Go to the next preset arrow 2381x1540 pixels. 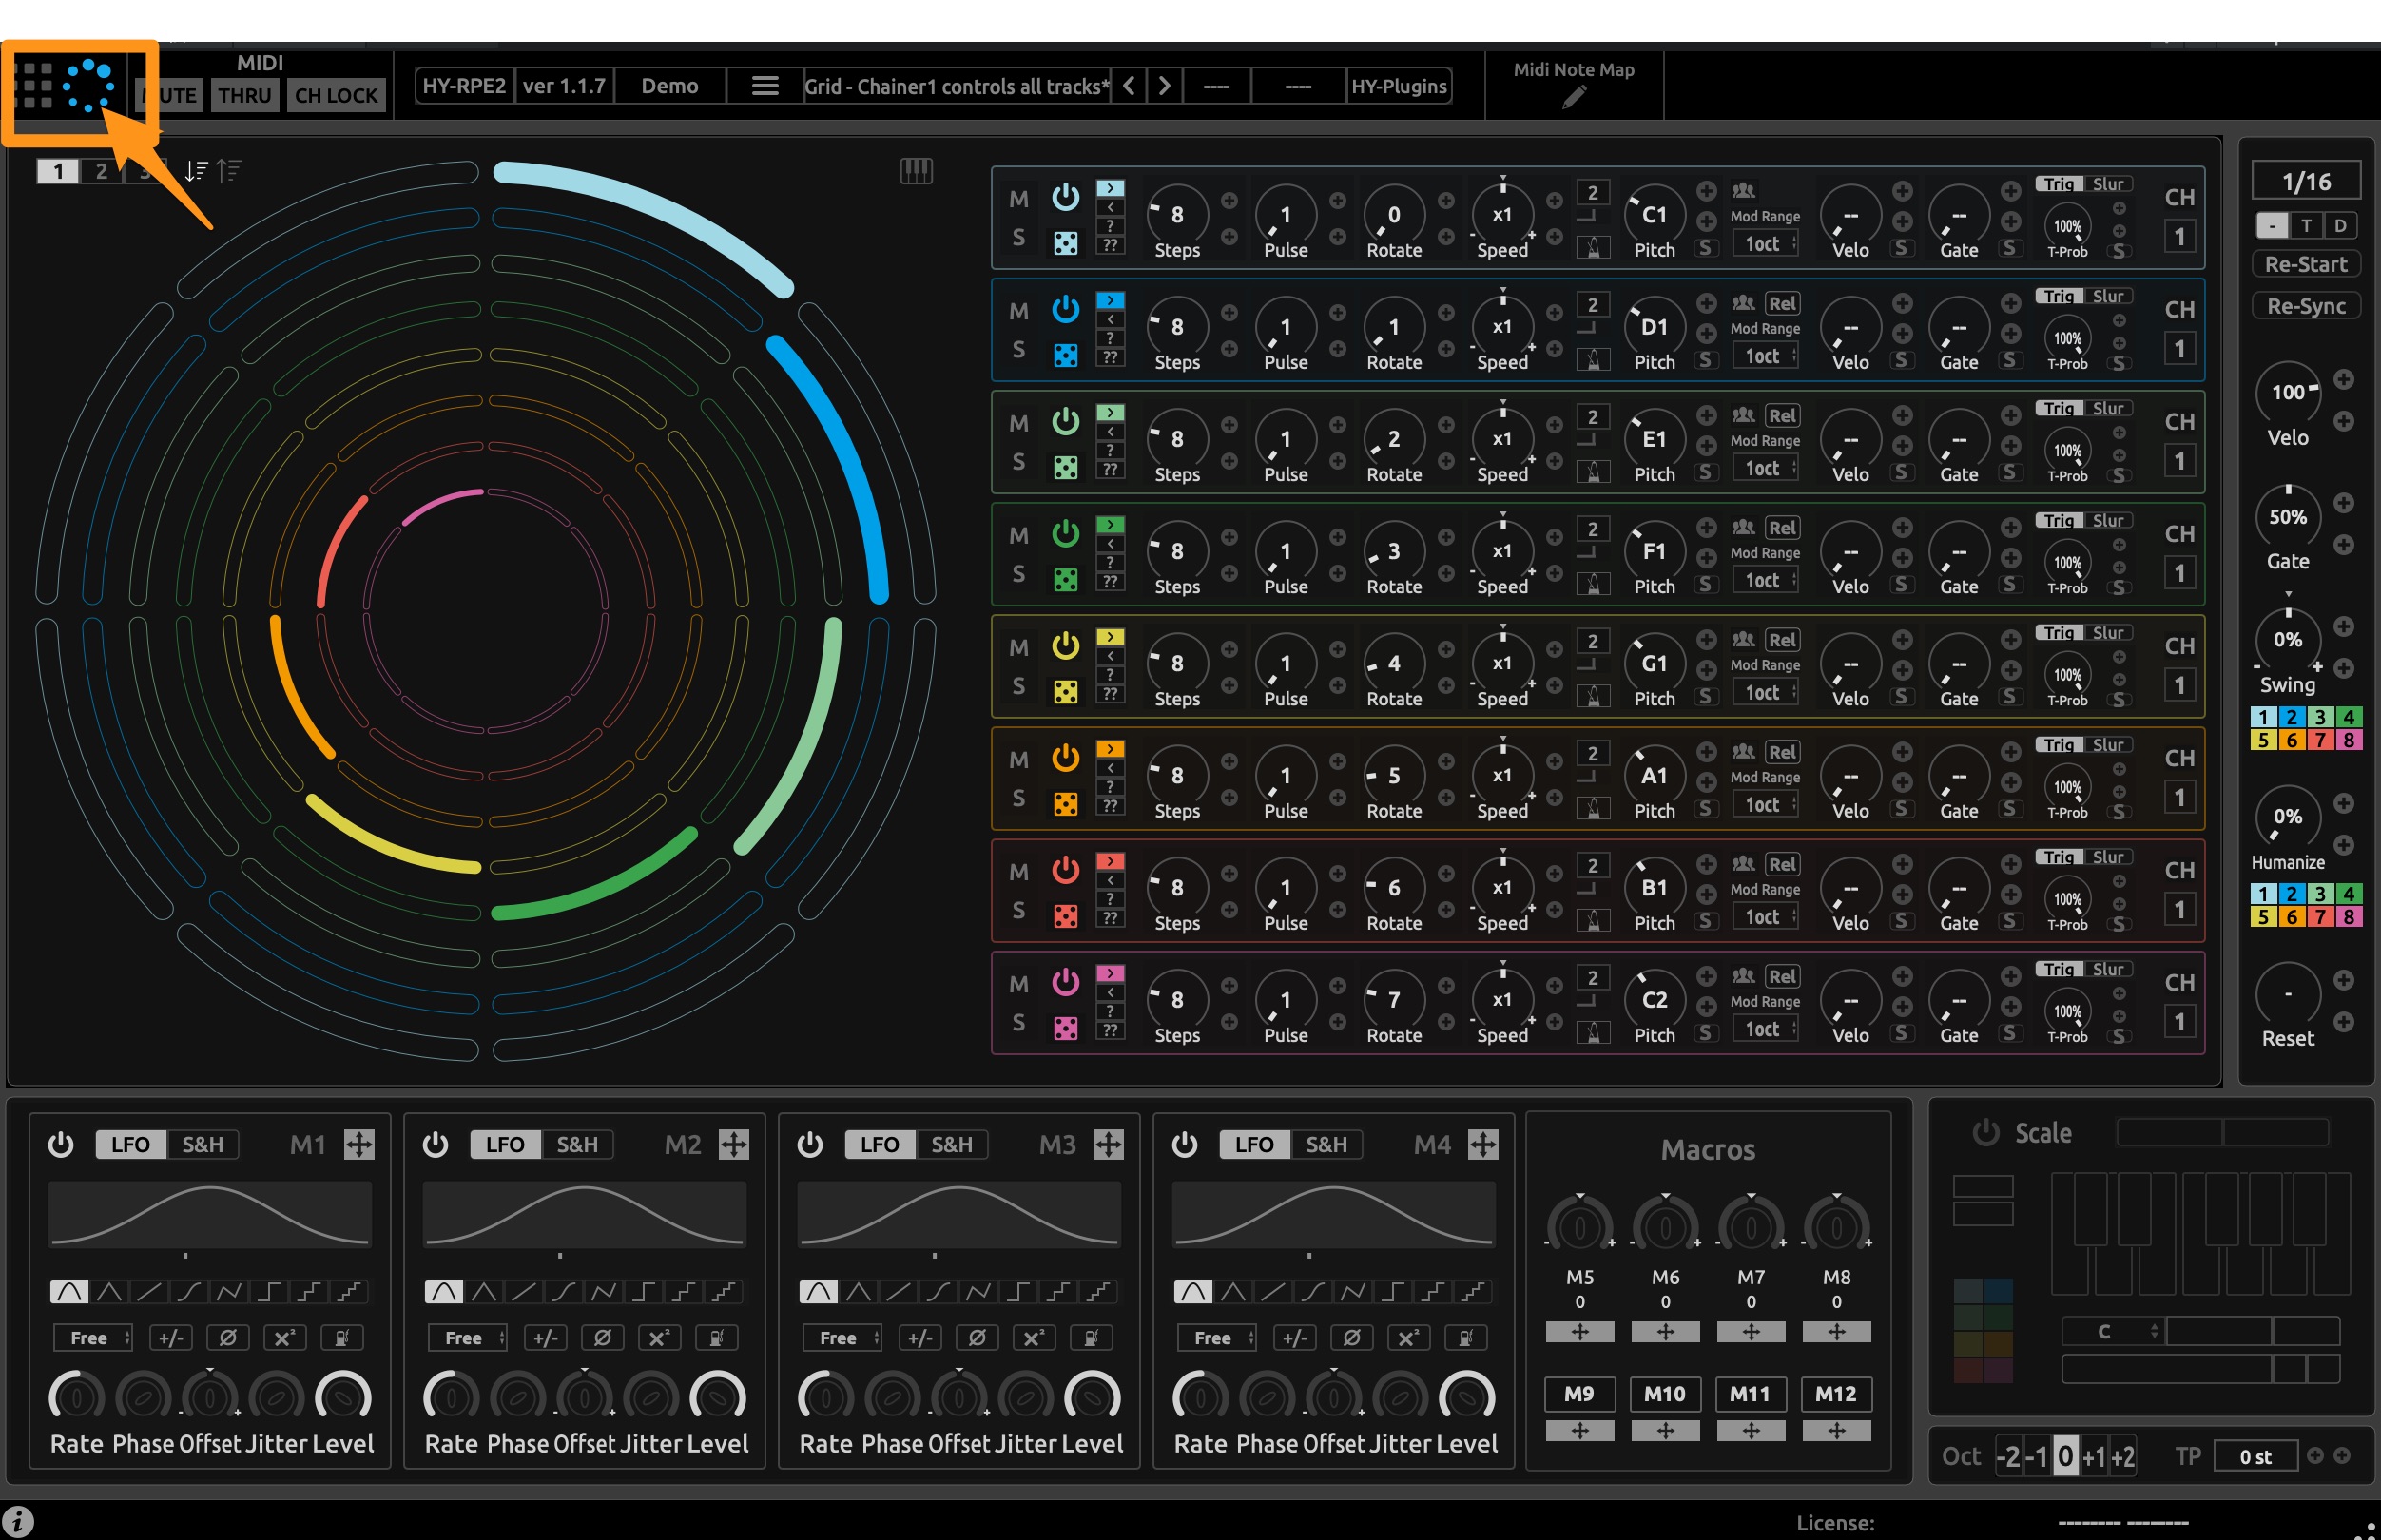(x=1164, y=86)
